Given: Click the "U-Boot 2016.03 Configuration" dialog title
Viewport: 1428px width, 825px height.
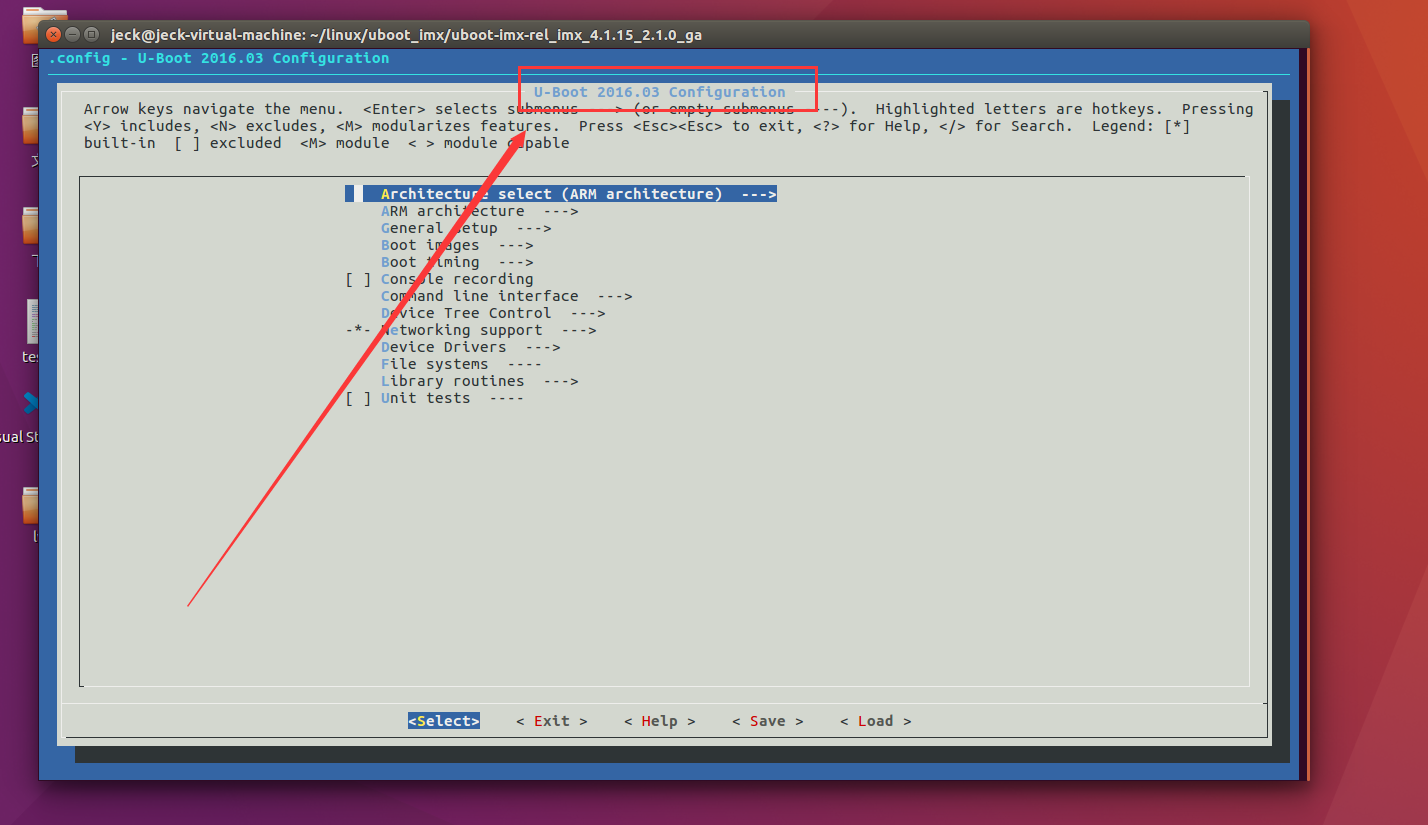Looking at the screenshot, I should coord(660,92).
